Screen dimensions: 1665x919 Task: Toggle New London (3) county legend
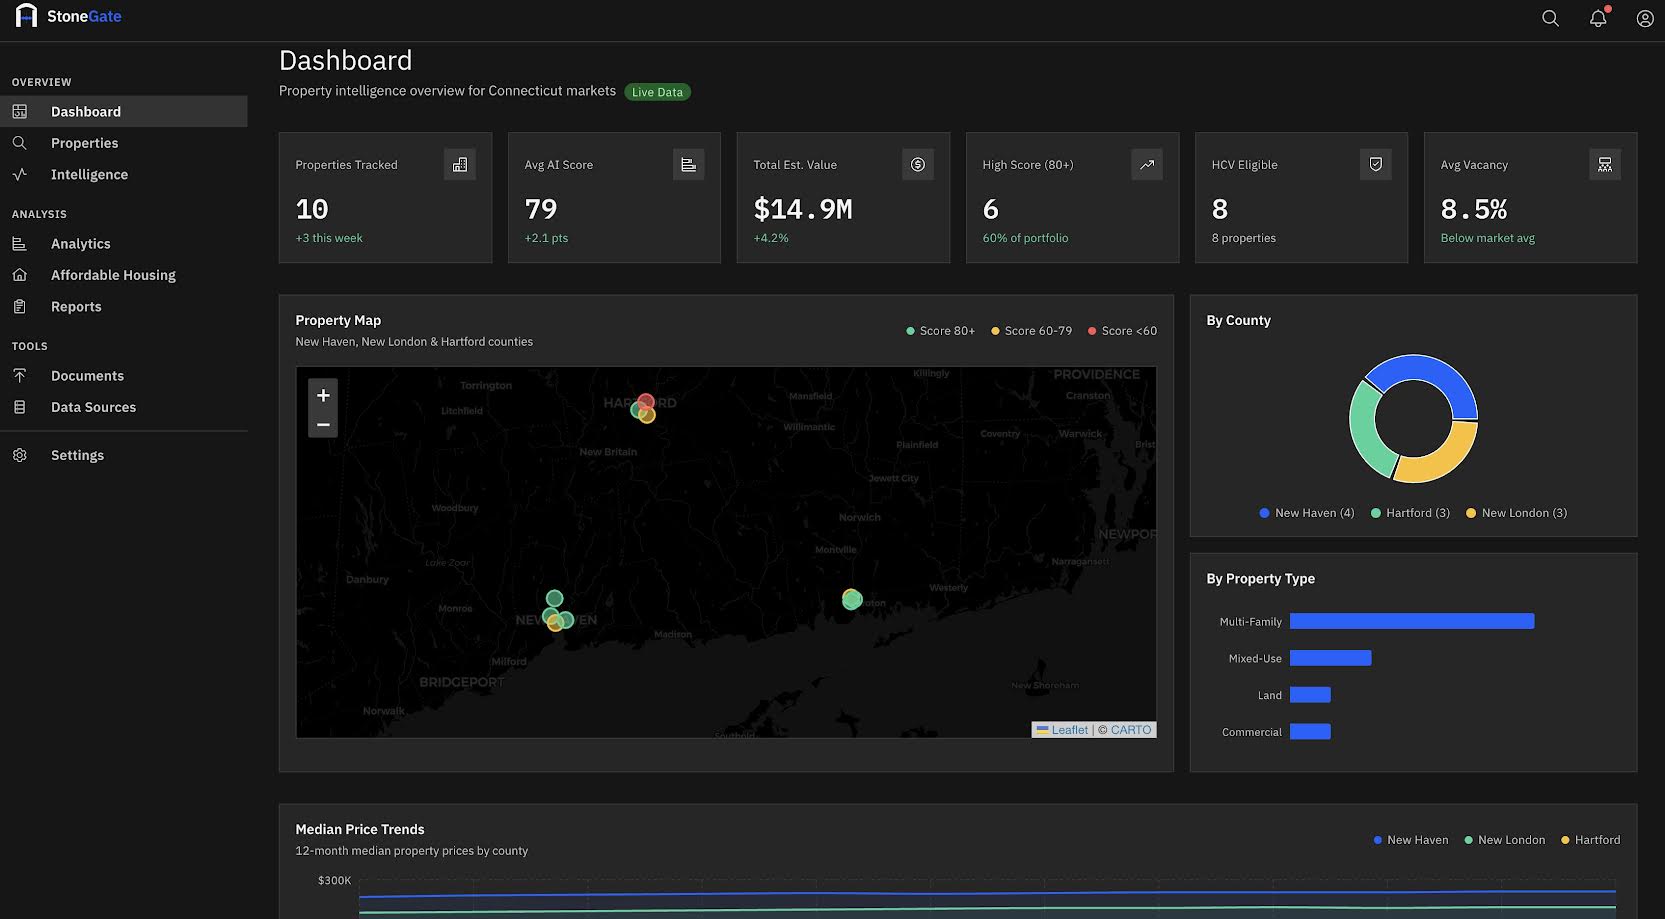[1516, 513]
